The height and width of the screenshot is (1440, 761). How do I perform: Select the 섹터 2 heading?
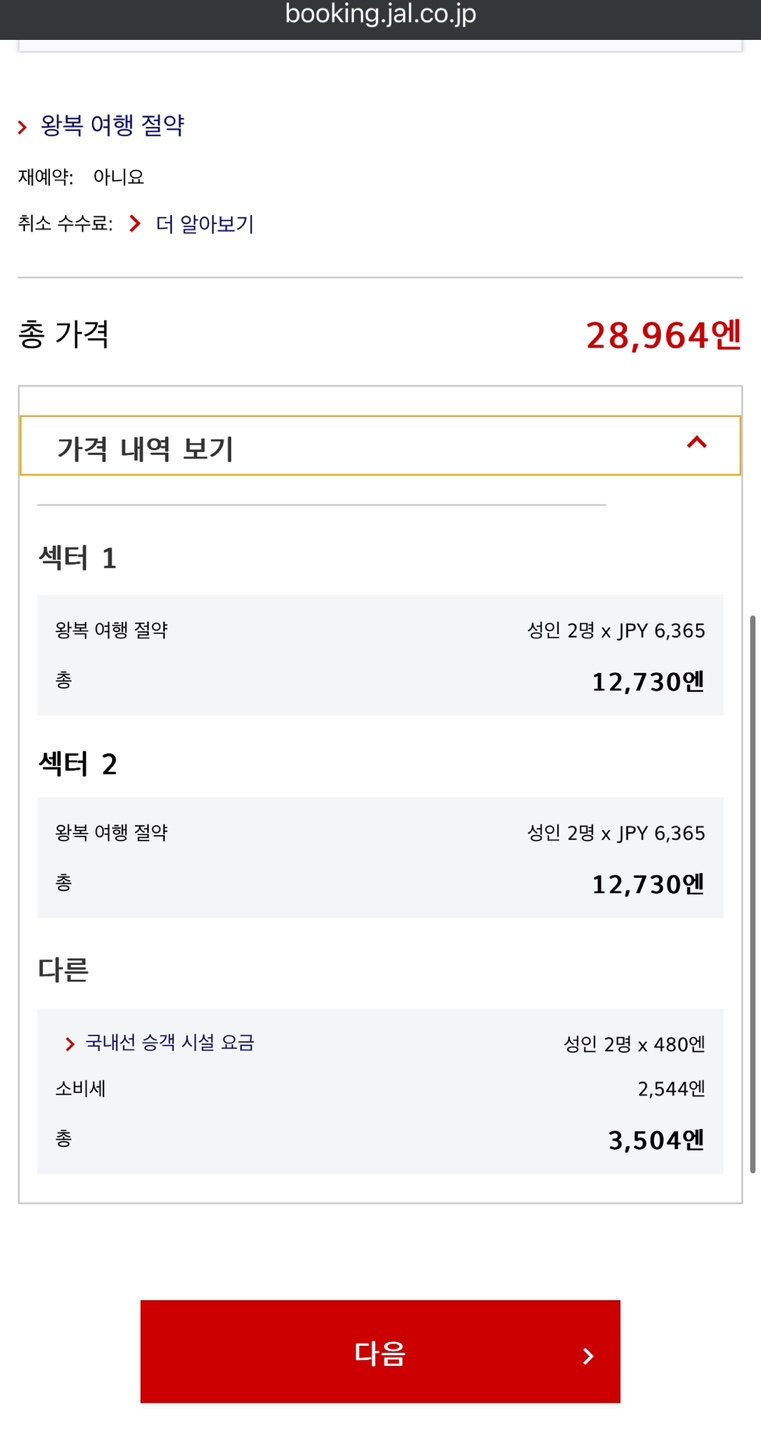tap(77, 764)
